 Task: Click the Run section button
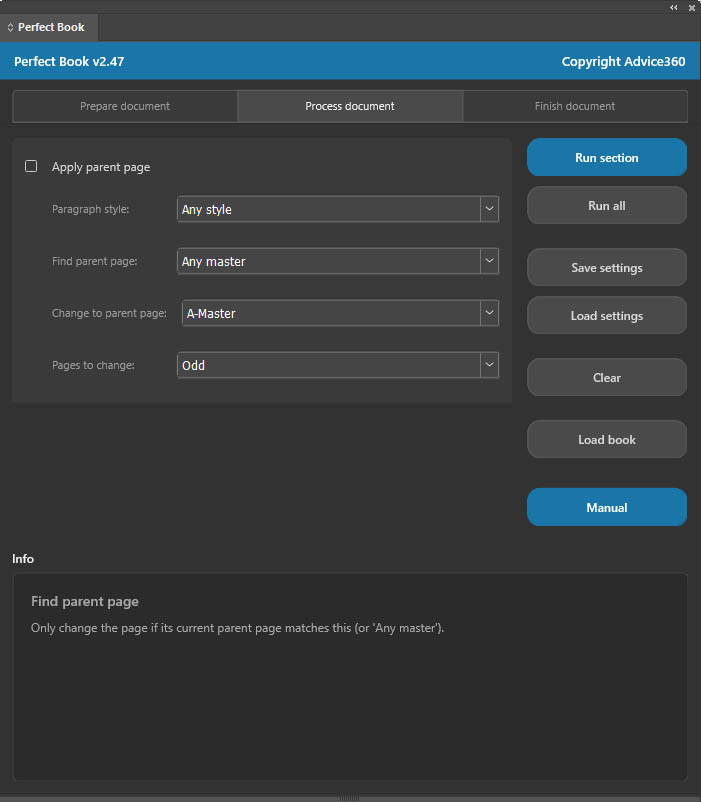pos(607,158)
